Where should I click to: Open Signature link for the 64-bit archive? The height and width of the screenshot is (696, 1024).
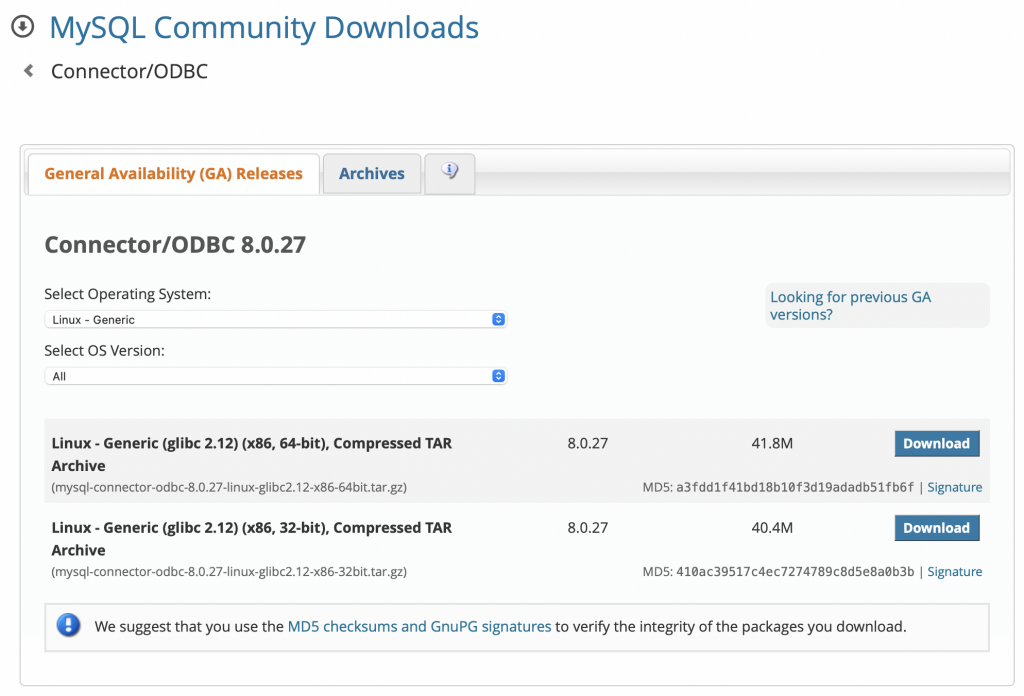(x=955, y=487)
